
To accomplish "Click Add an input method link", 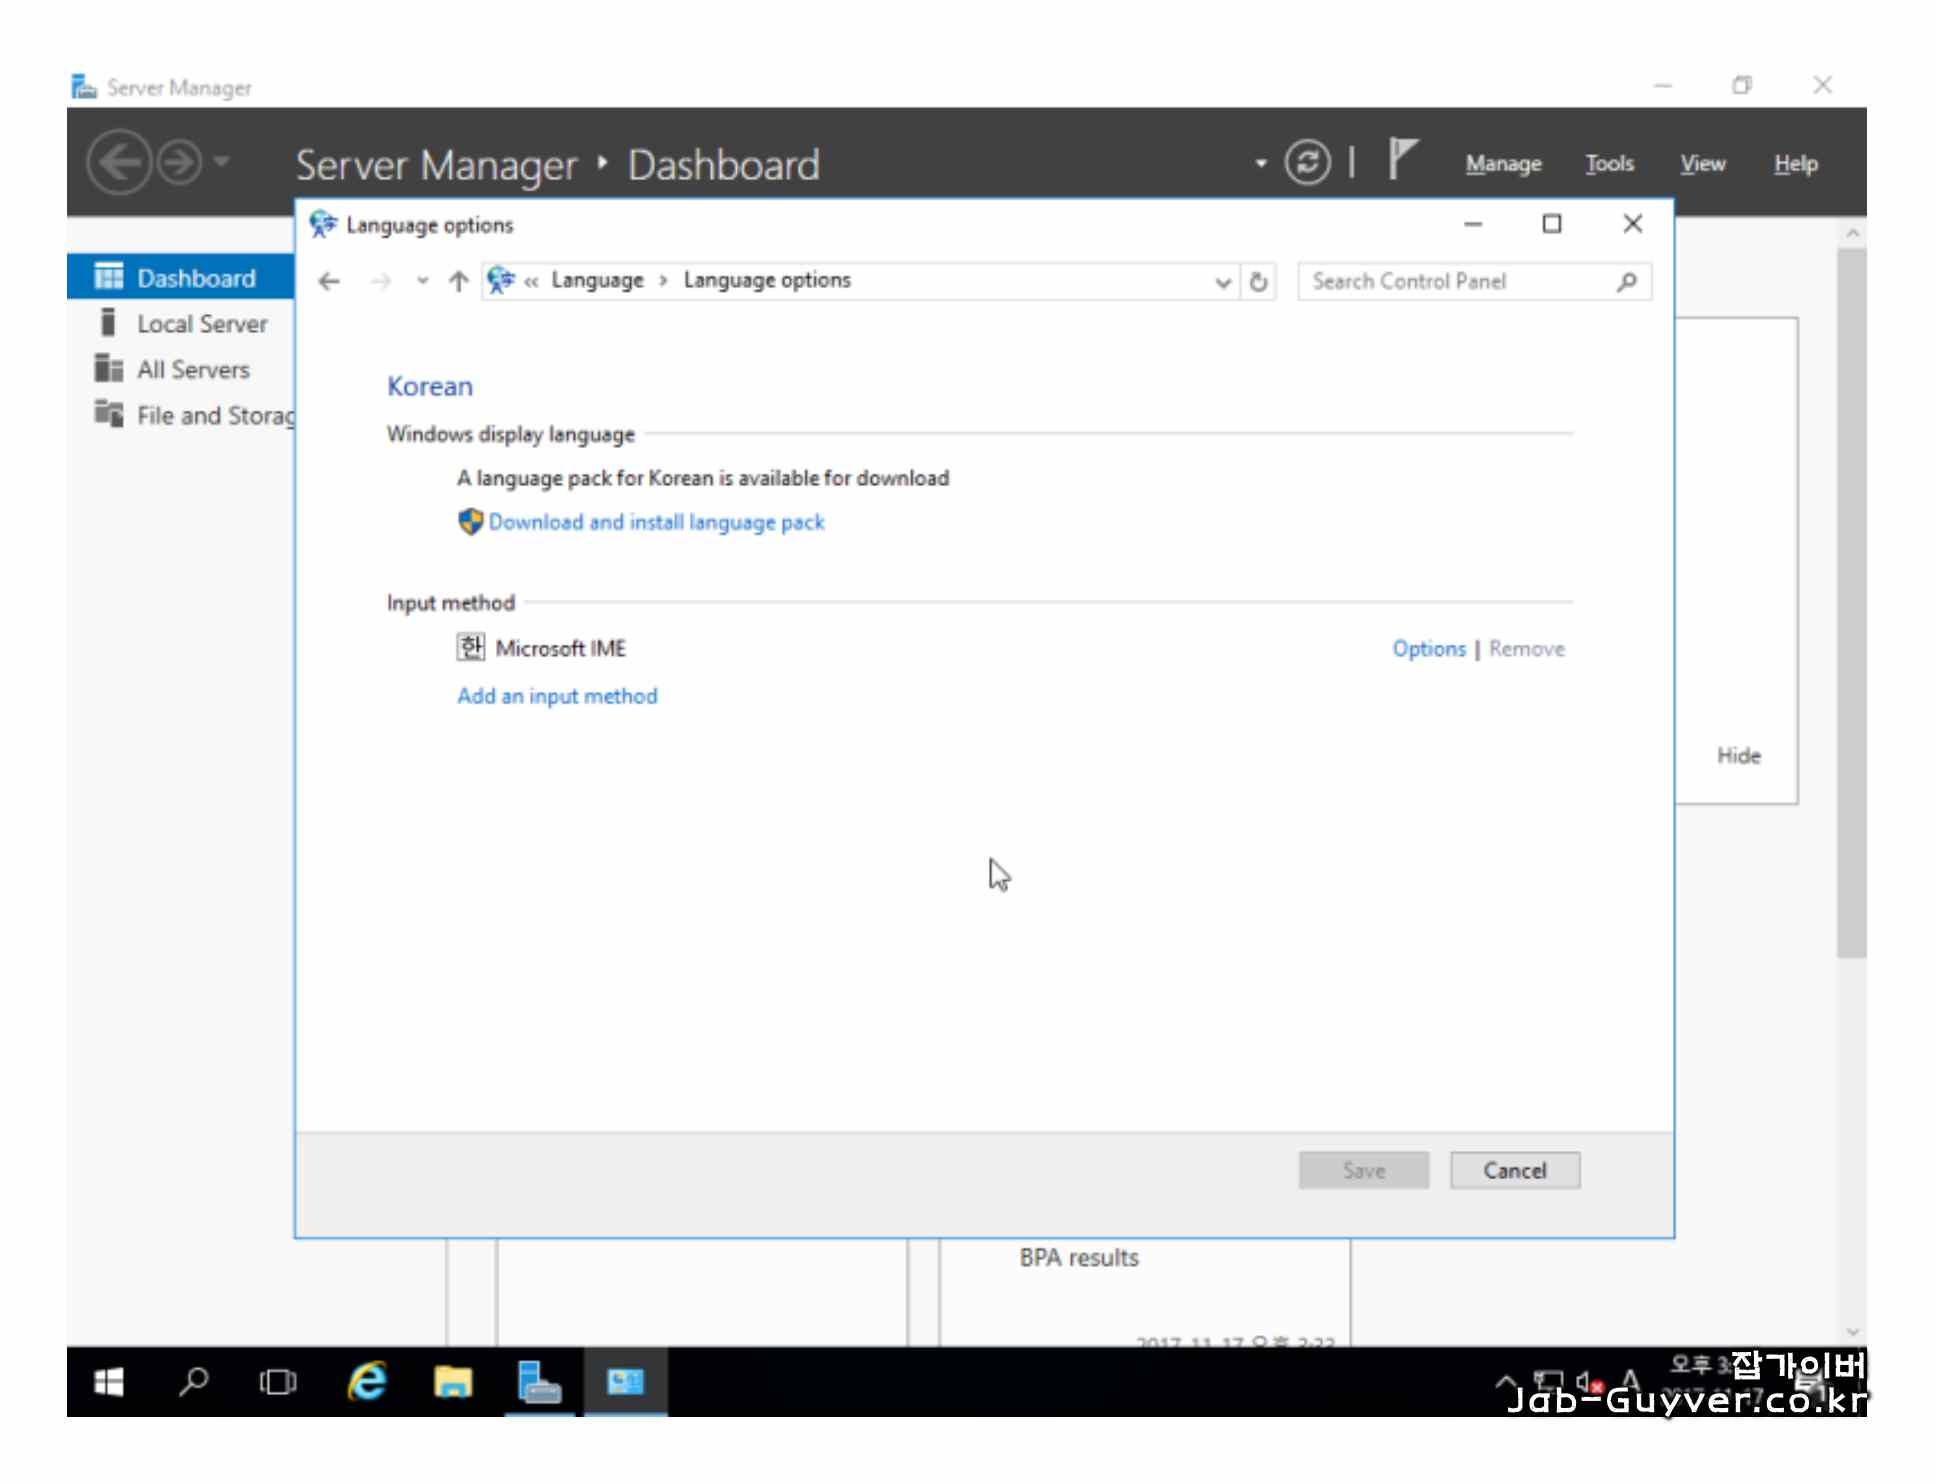I will coord(557,696).
